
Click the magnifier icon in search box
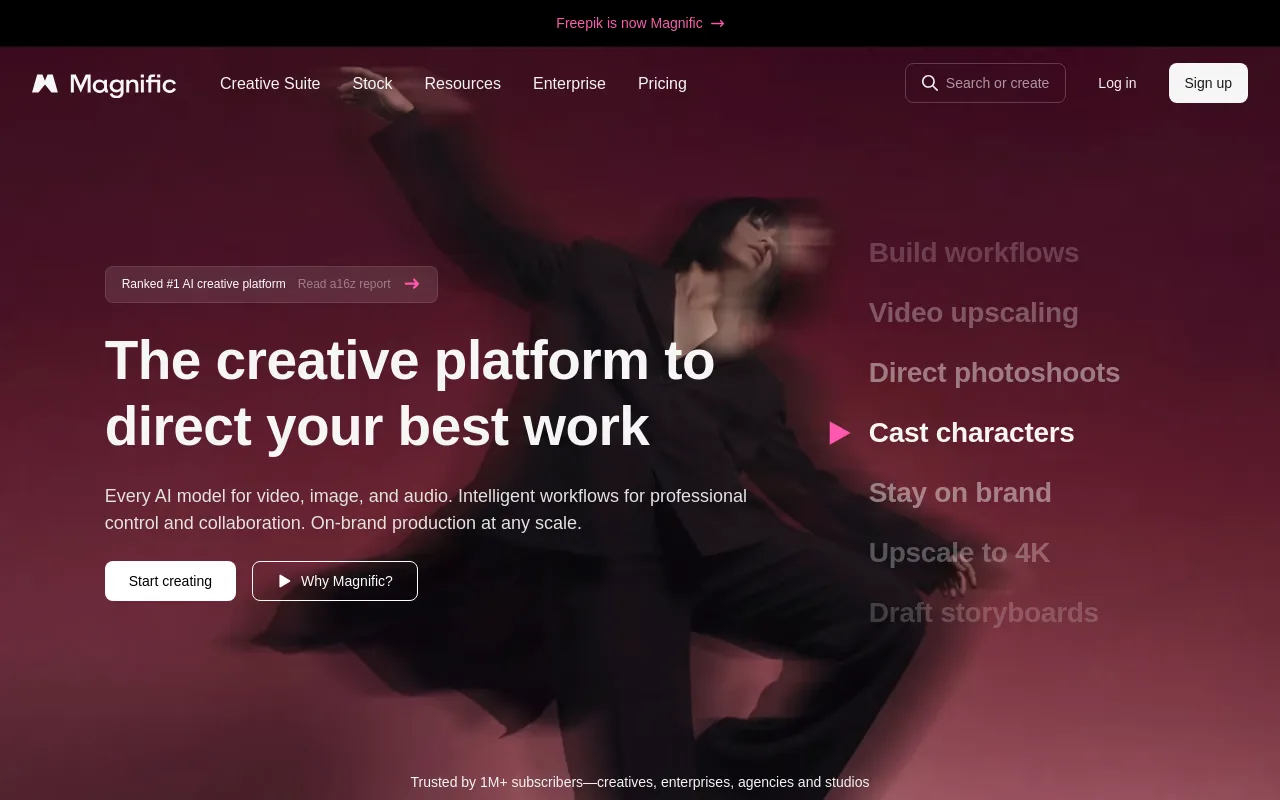coord(930,83)
